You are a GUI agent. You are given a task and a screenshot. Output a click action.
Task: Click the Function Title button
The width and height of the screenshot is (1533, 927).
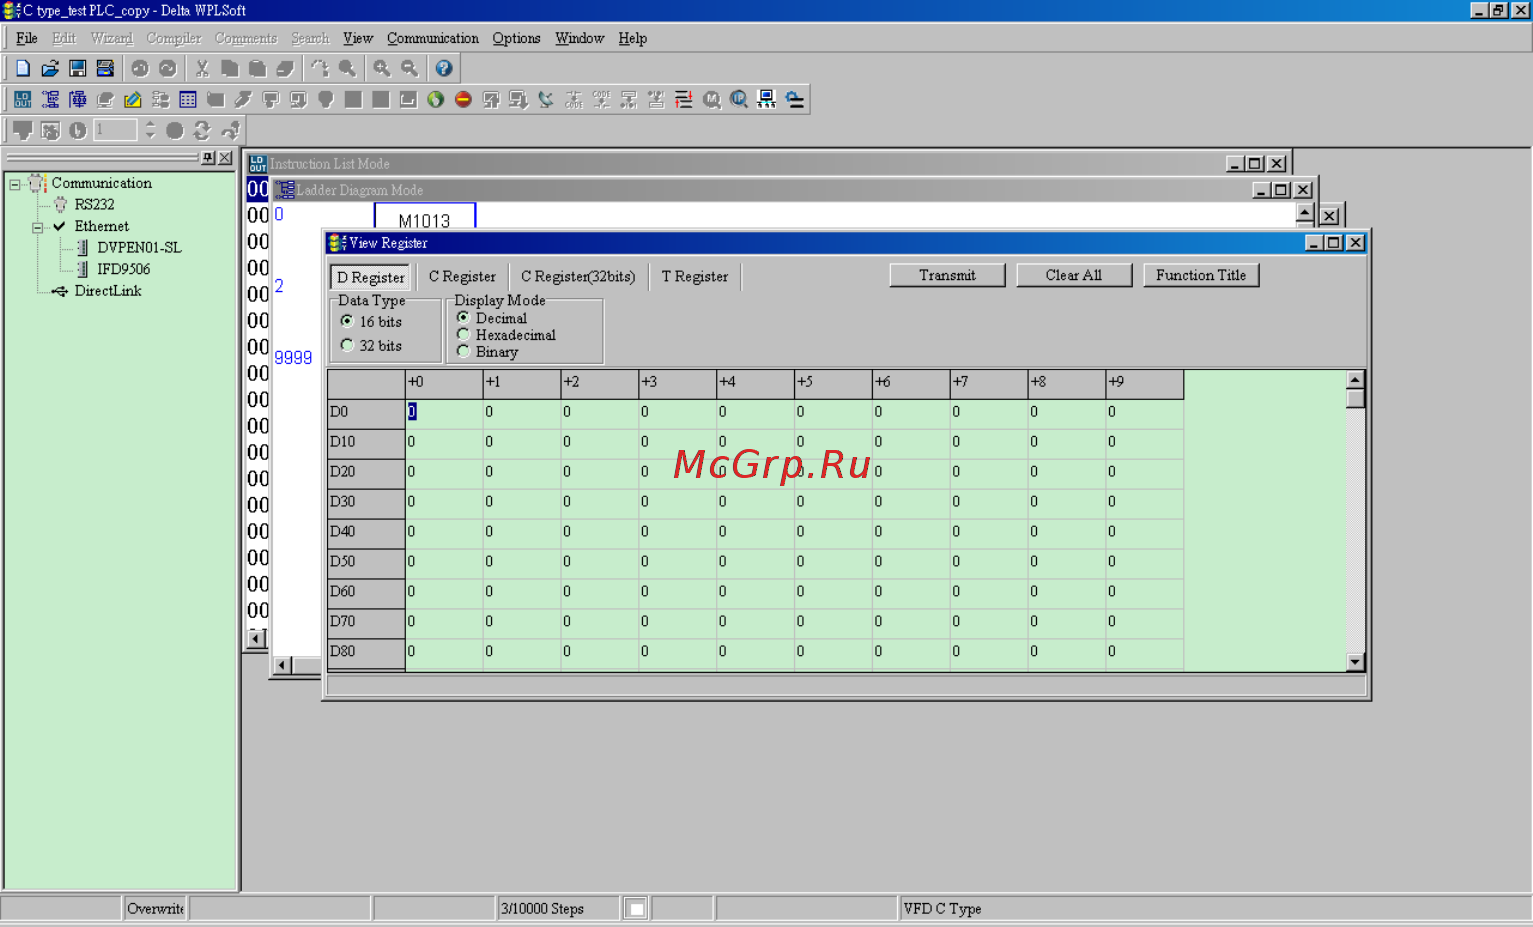click(1201, 275)
